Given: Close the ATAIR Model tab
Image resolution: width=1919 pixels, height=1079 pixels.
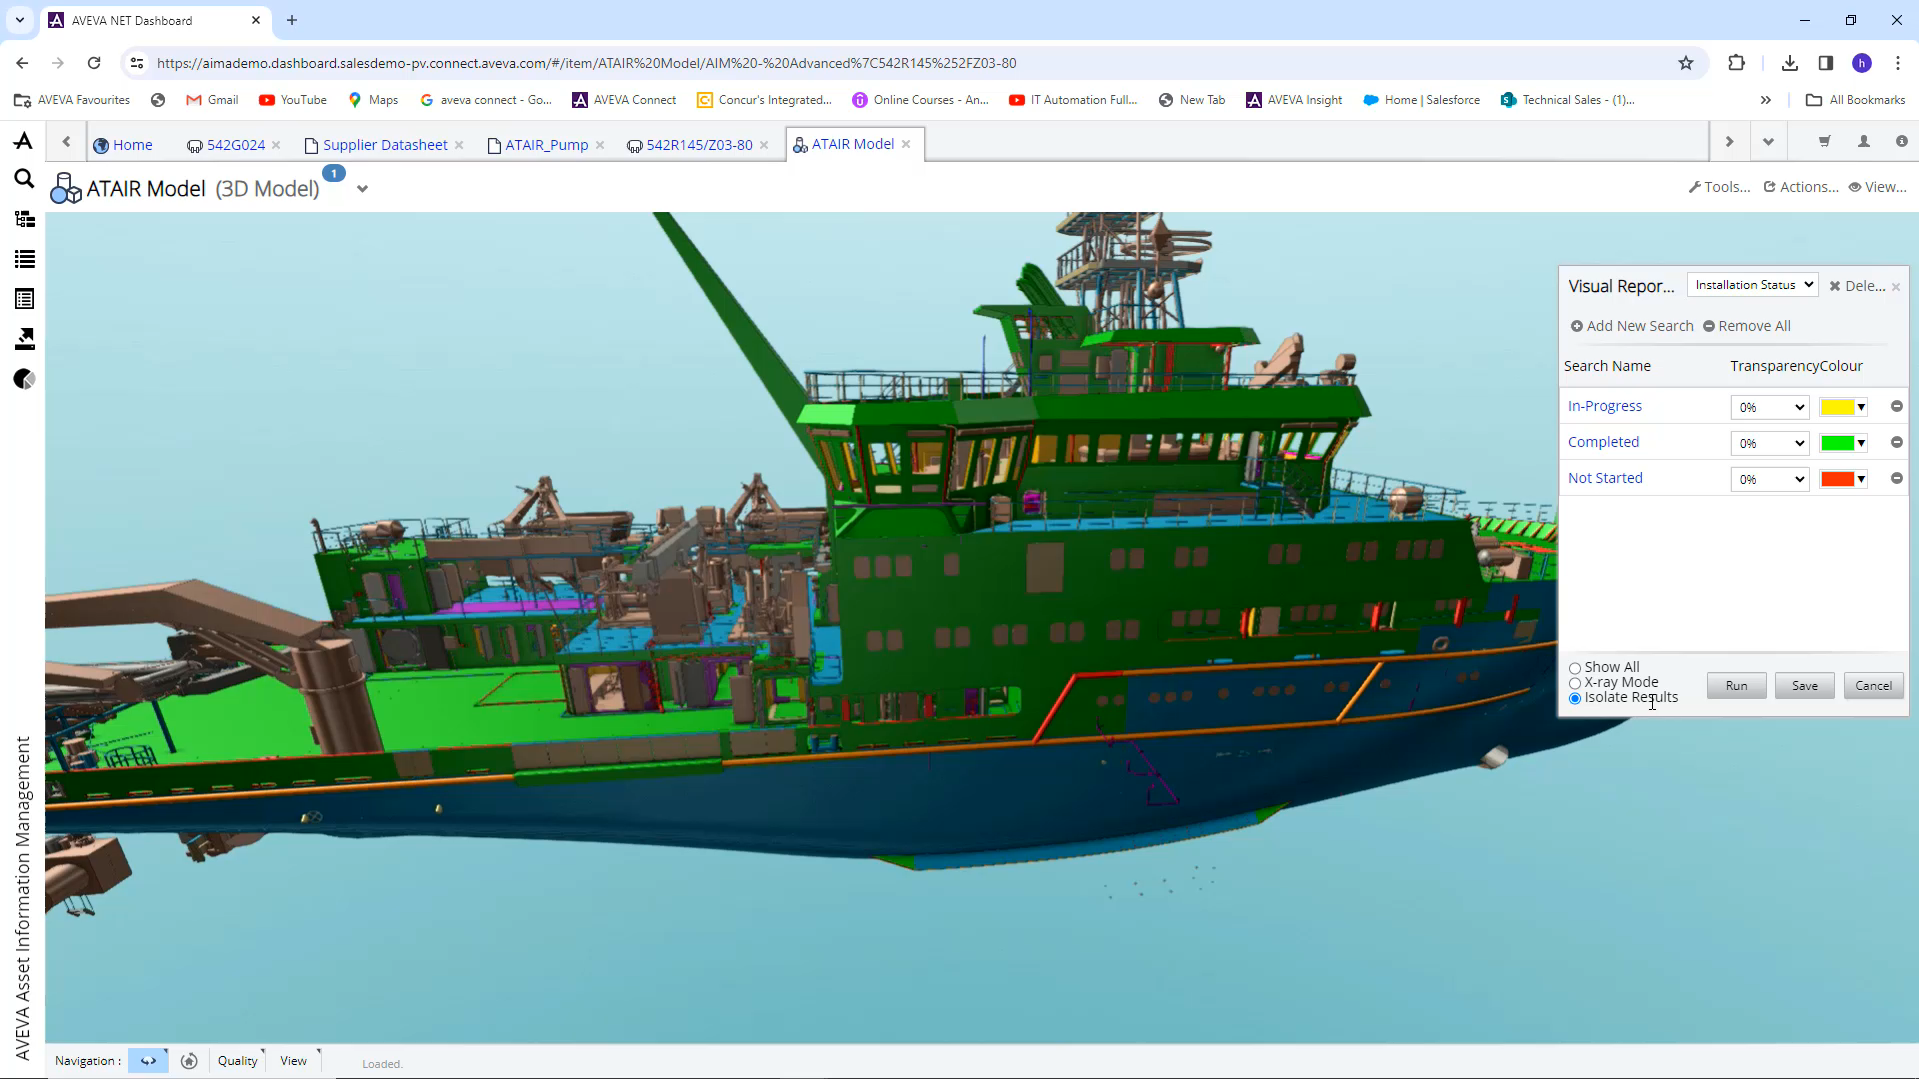Looking at the screenshot, I should coord(906,144).
